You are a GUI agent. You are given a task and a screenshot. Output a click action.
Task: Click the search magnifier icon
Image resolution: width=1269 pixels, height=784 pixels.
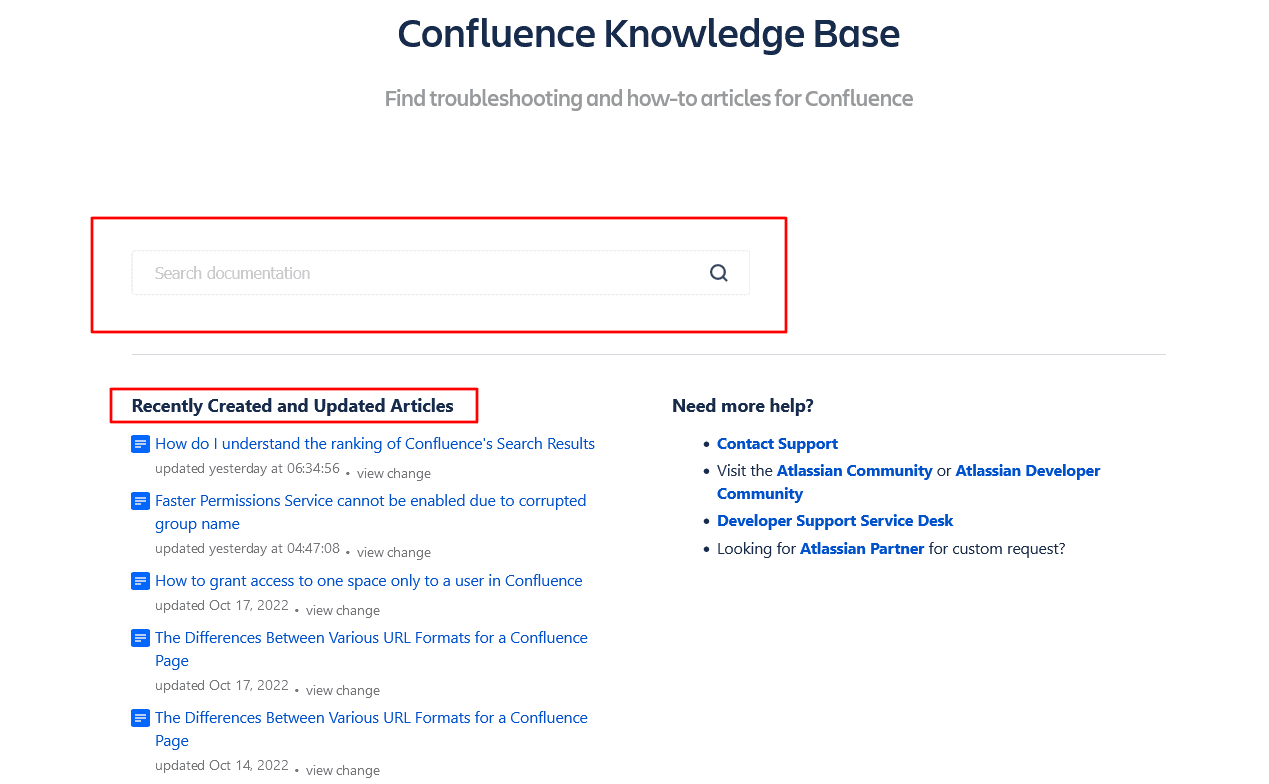[x=718, y=273]
